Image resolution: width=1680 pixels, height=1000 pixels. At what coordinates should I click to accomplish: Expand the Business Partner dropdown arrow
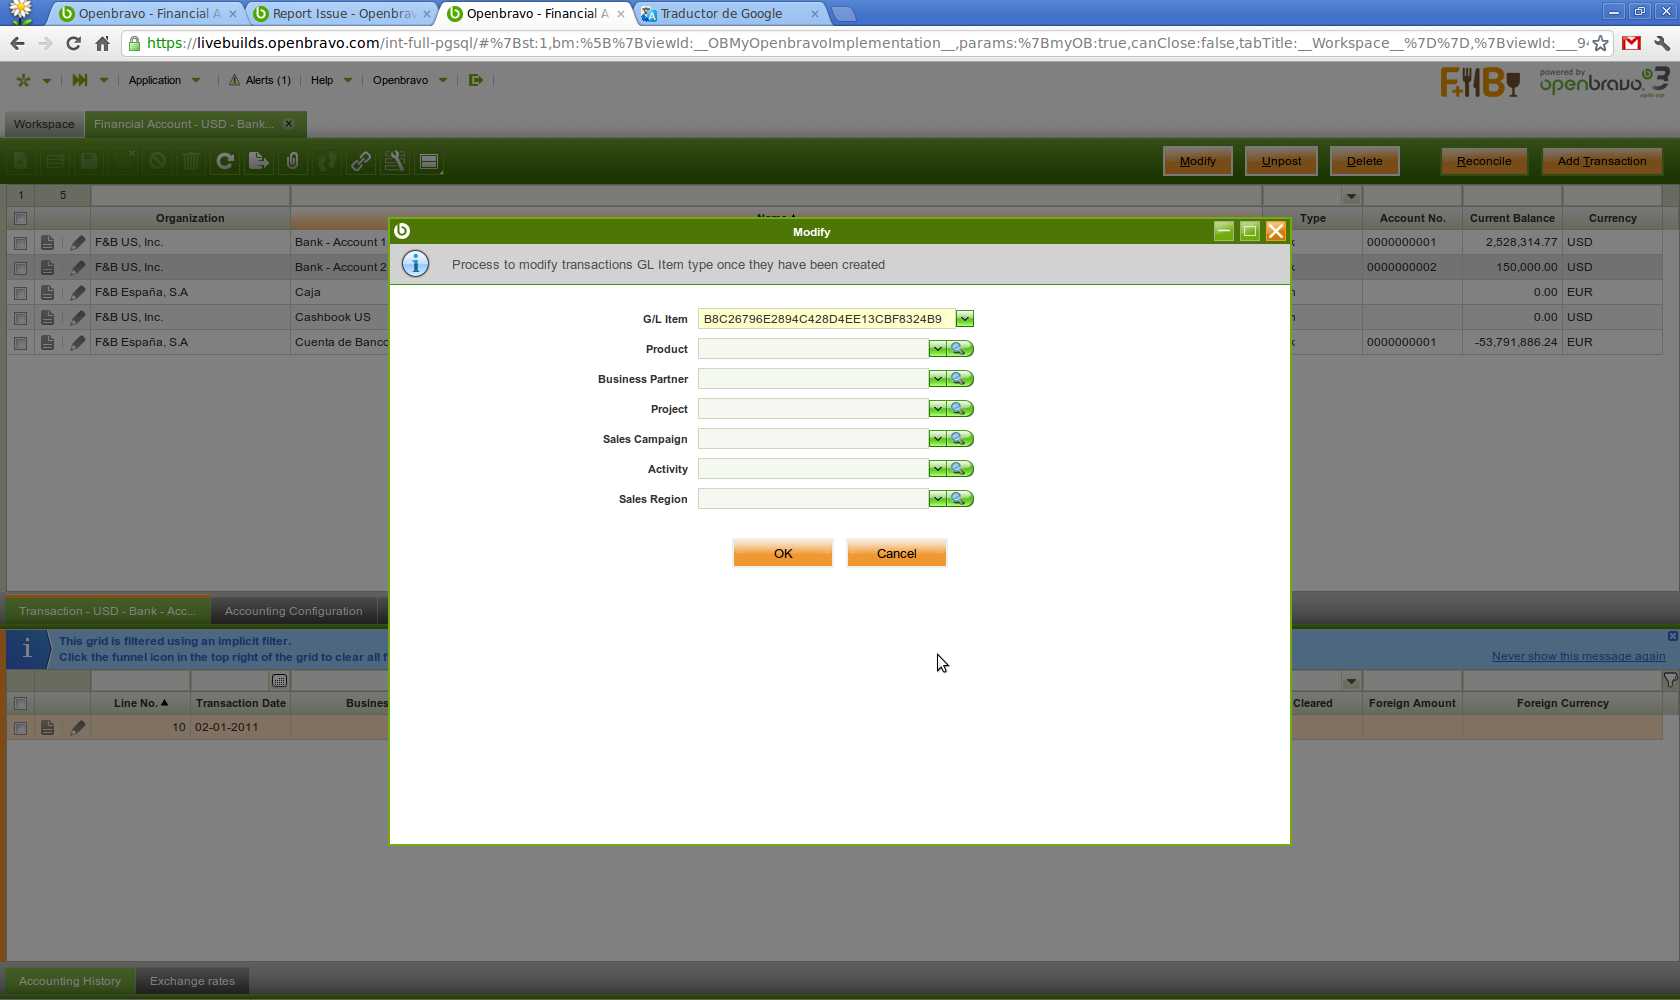937,379
